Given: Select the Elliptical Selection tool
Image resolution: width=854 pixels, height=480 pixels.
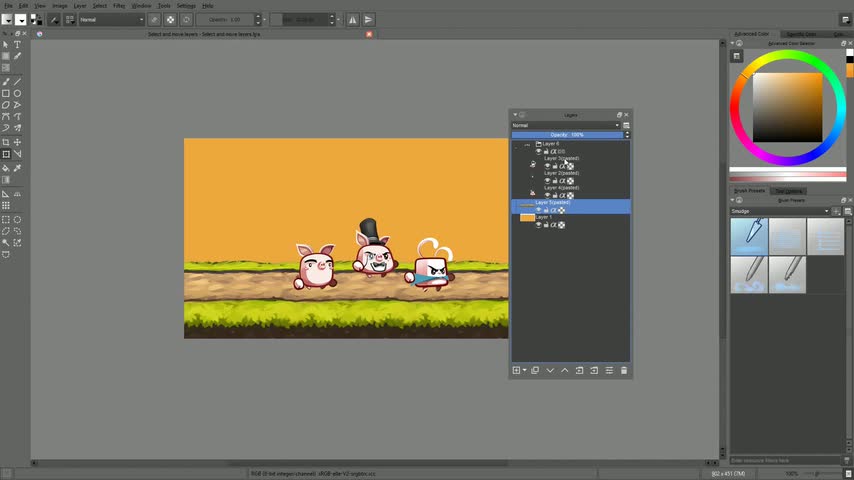Looking at the screenshot, I should tap(17, 220).
